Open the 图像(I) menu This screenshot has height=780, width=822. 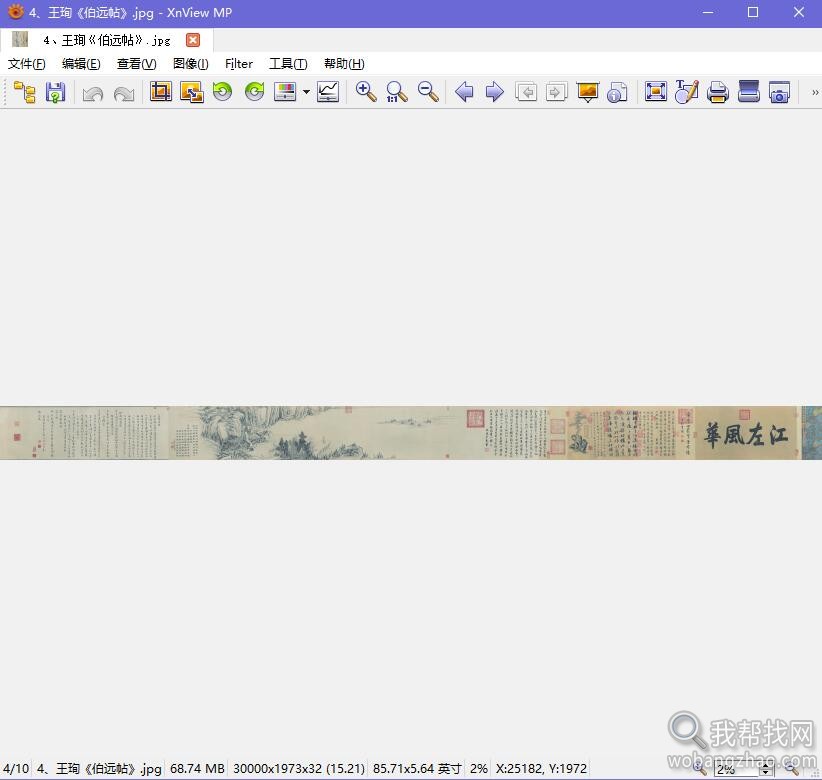191,64
